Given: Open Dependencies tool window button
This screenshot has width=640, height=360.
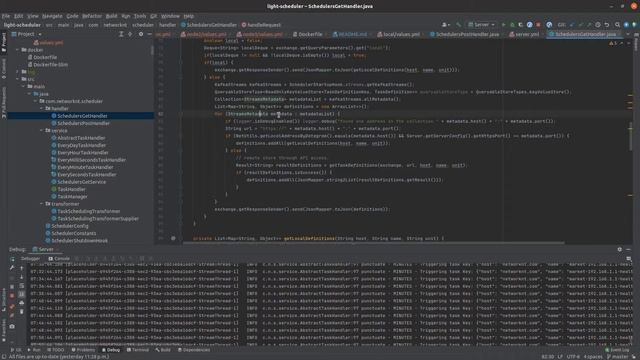Looking at the screenshot, I should click(x=194, y=350).
